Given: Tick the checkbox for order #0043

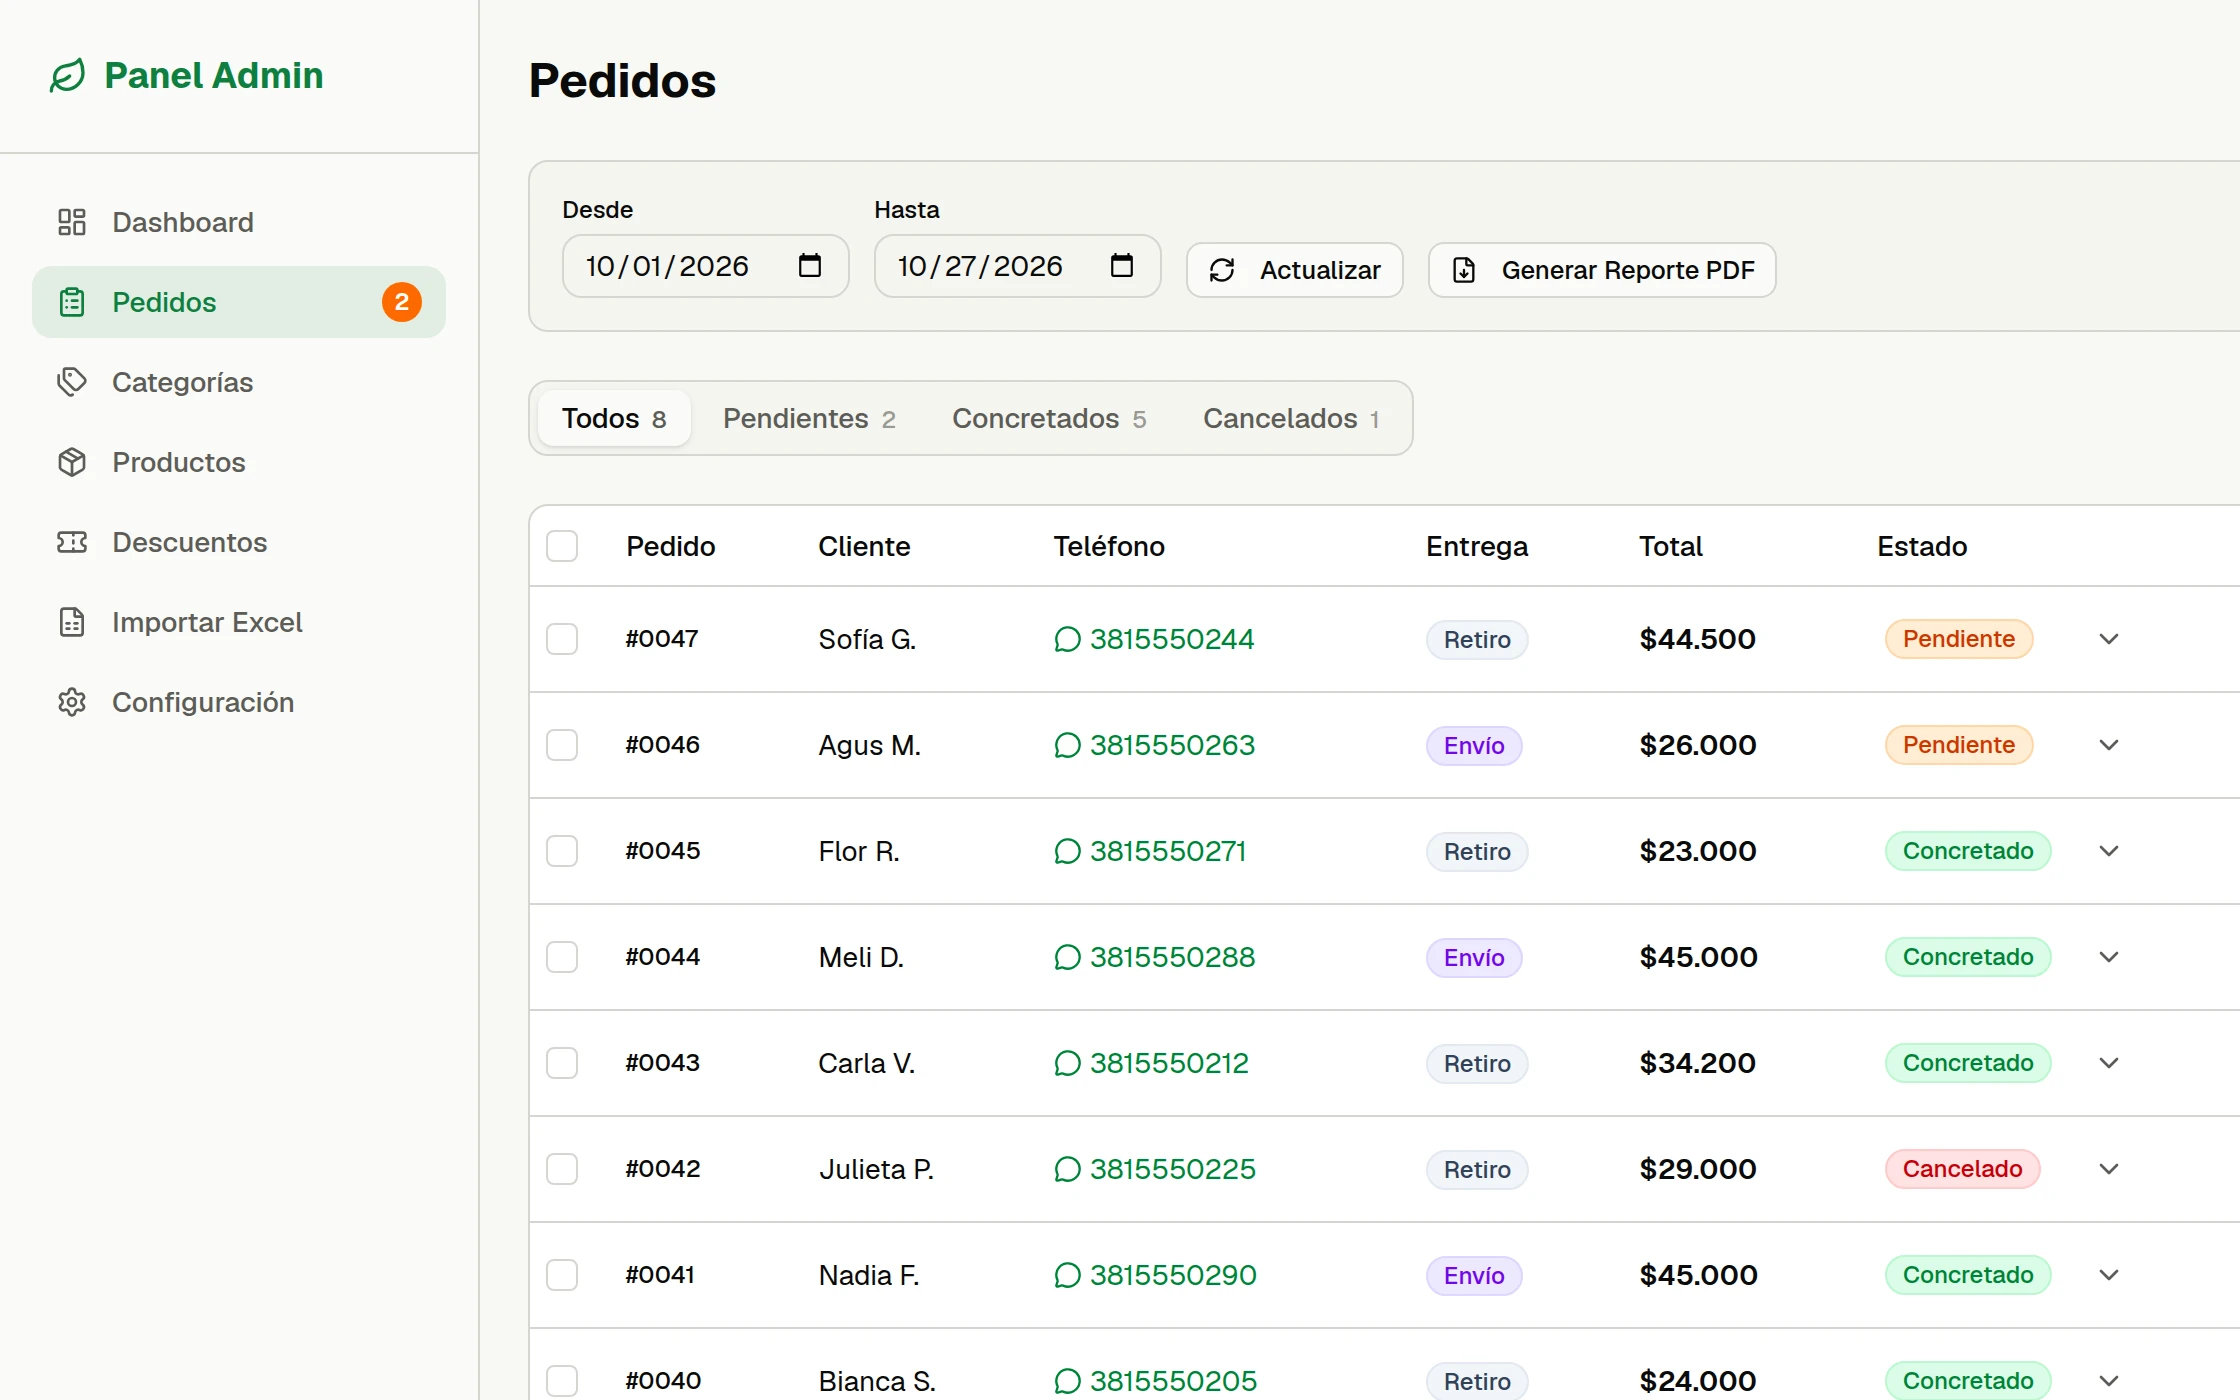Looking at the screenshot, I should (562, 1063).
